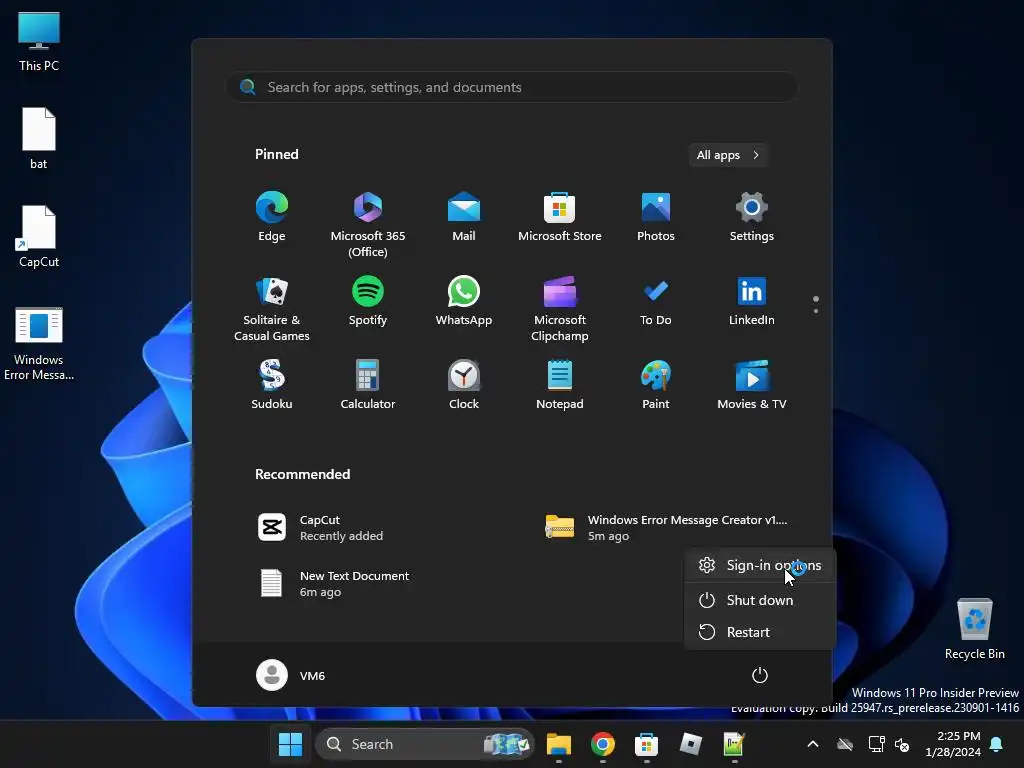The width and height of the screenshot is (1024, 768).
Task: Select the bat file on desktop
Action: [39, 138]
